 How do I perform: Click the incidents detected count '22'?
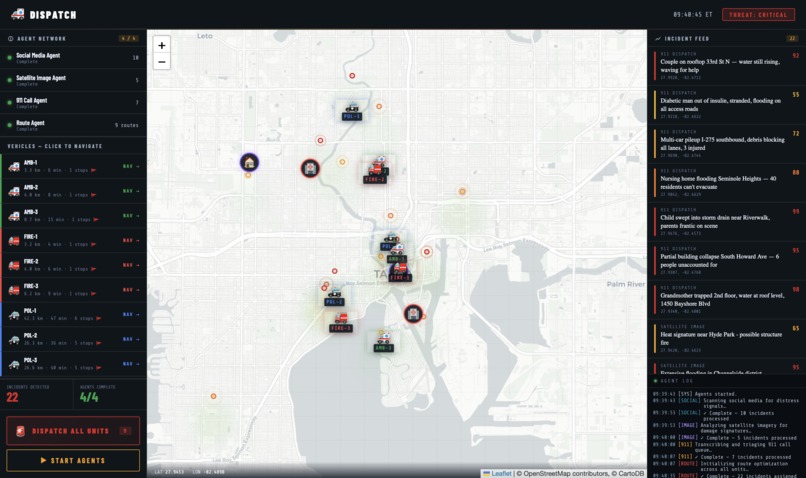(12, 397)
